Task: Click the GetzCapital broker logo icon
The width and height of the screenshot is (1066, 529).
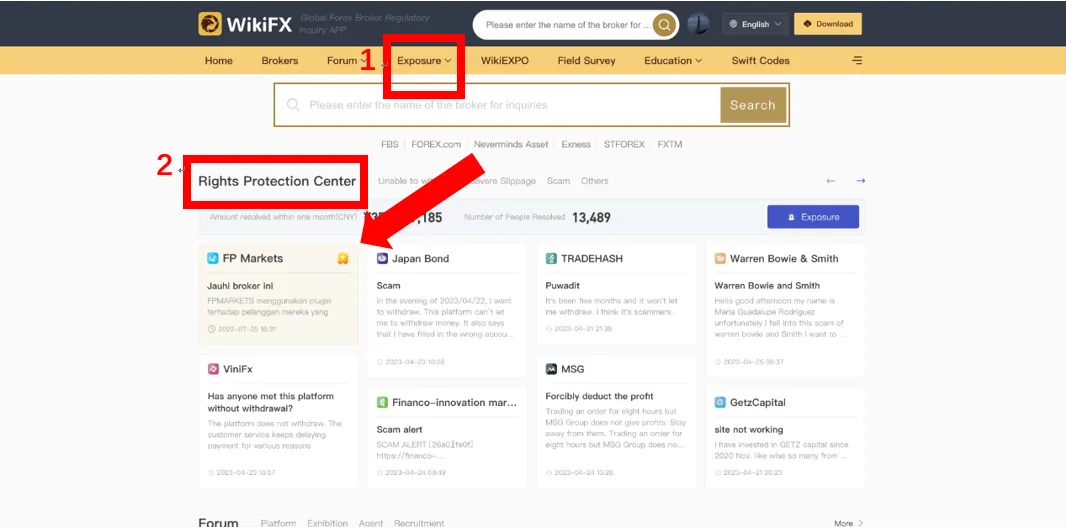Action: 720,403
